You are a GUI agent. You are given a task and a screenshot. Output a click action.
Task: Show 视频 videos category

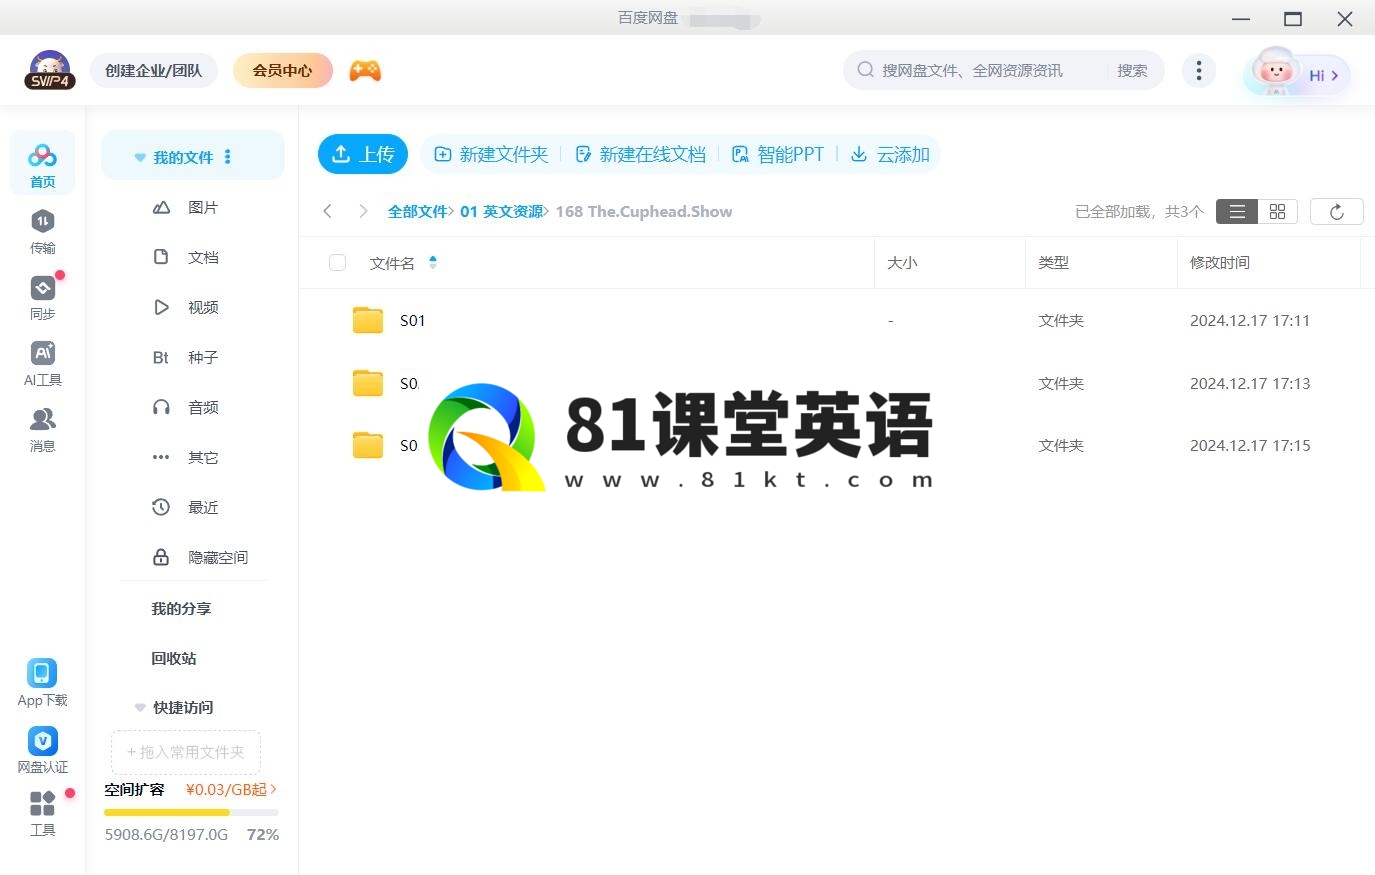(186, 307)
